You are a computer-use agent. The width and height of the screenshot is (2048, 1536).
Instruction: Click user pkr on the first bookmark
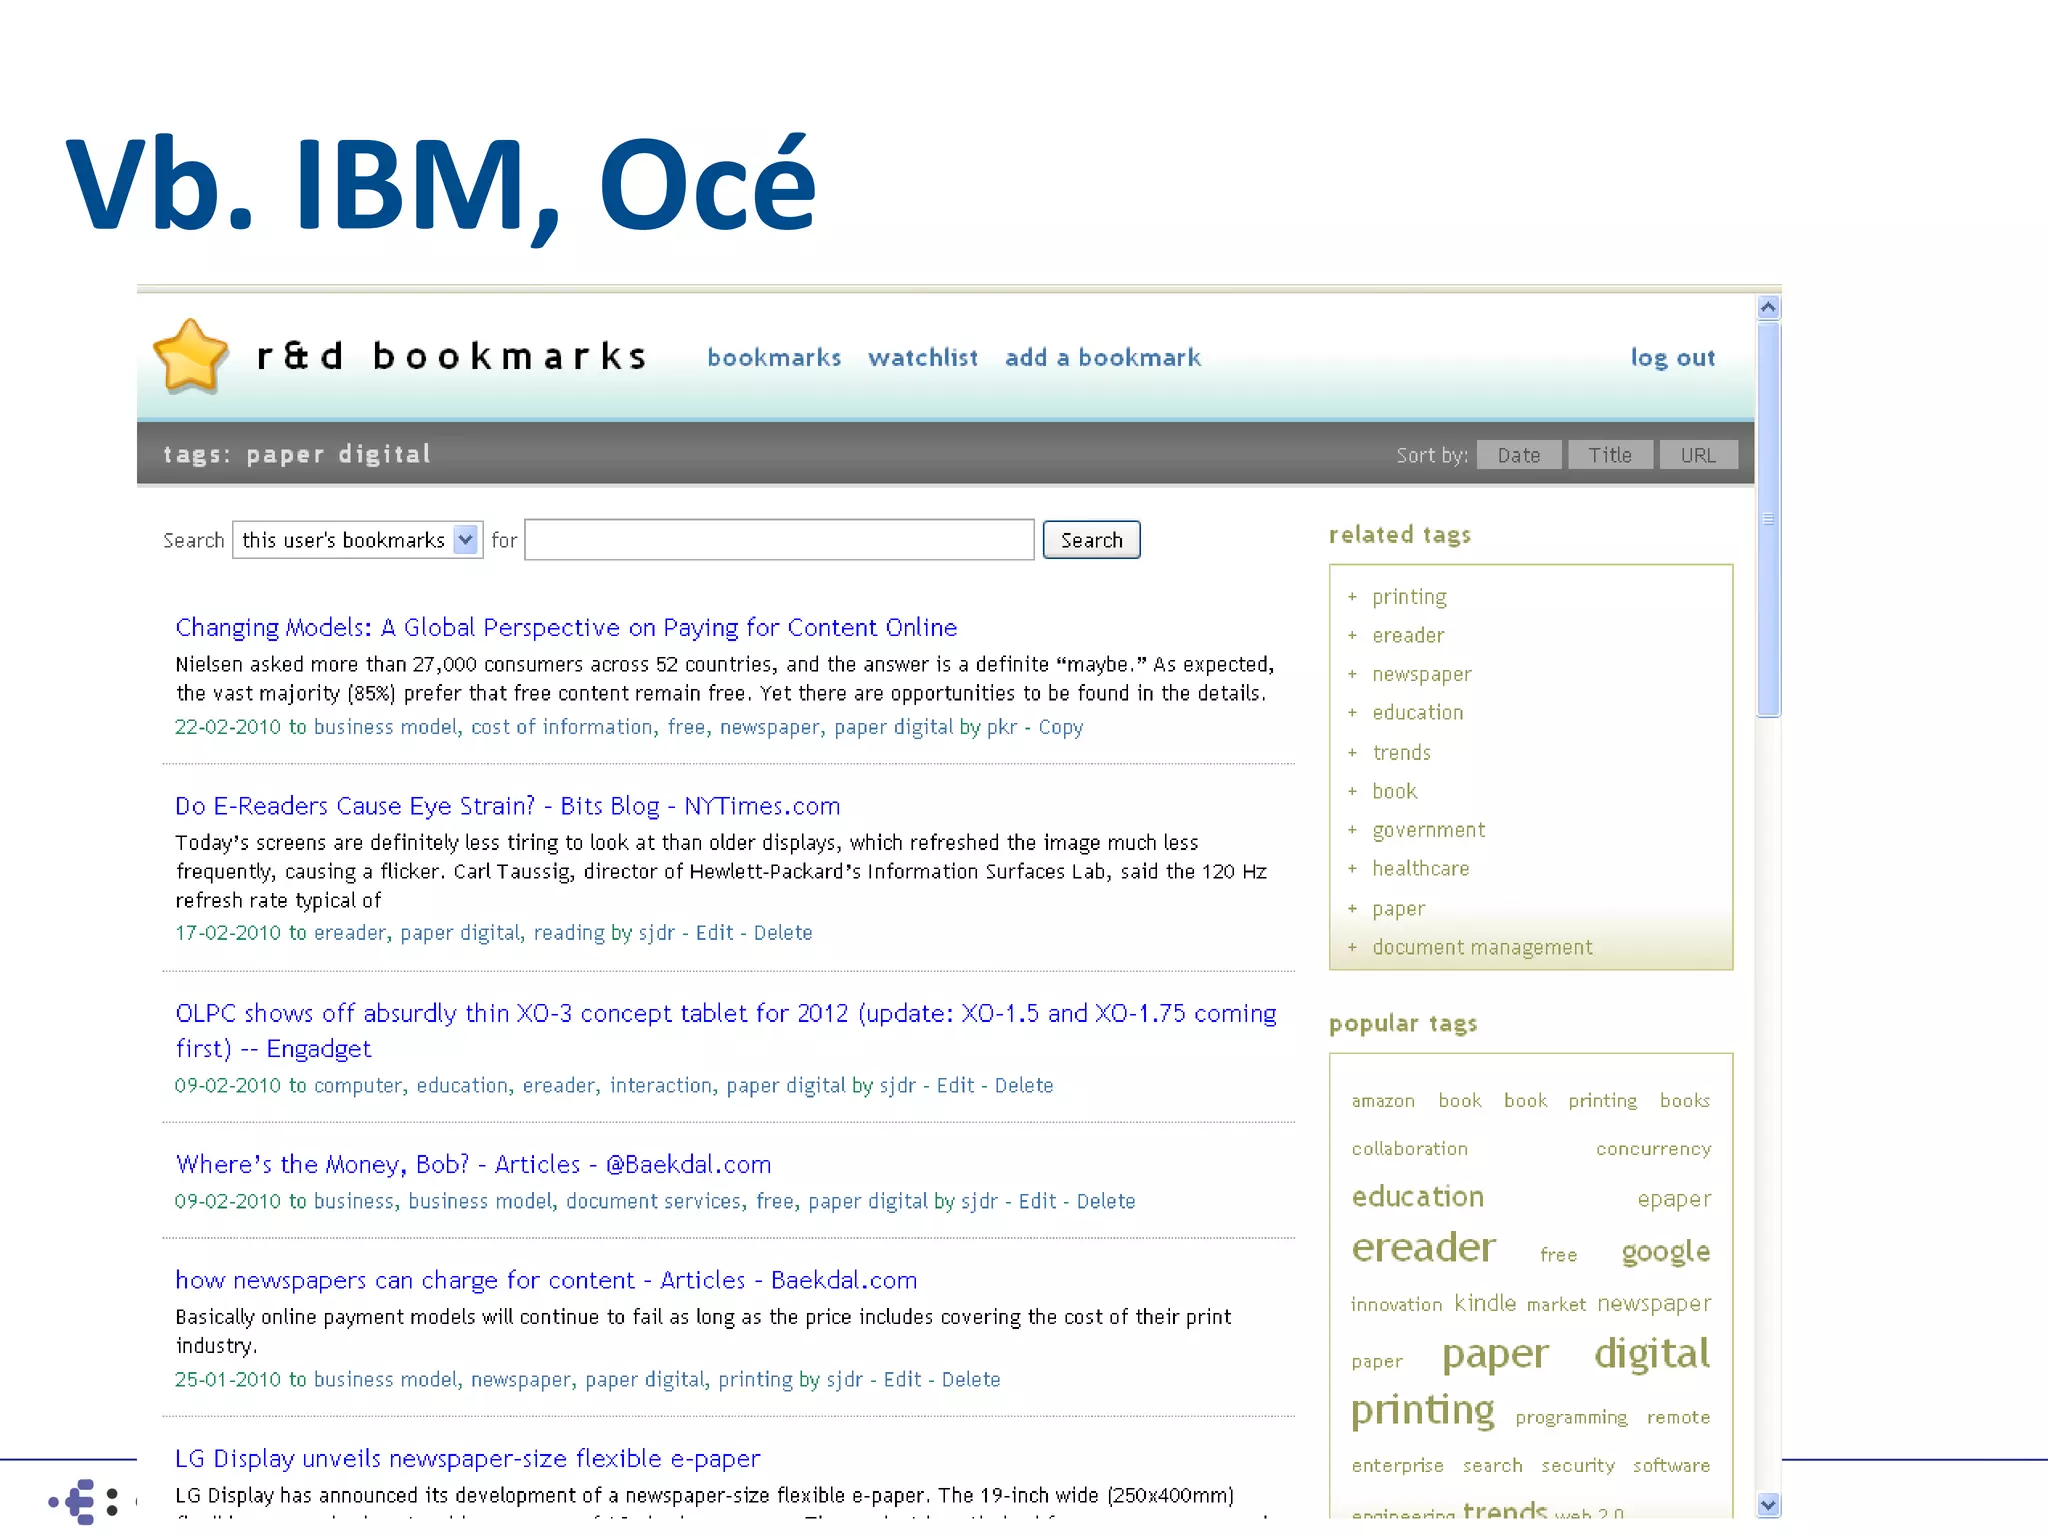1002,728
